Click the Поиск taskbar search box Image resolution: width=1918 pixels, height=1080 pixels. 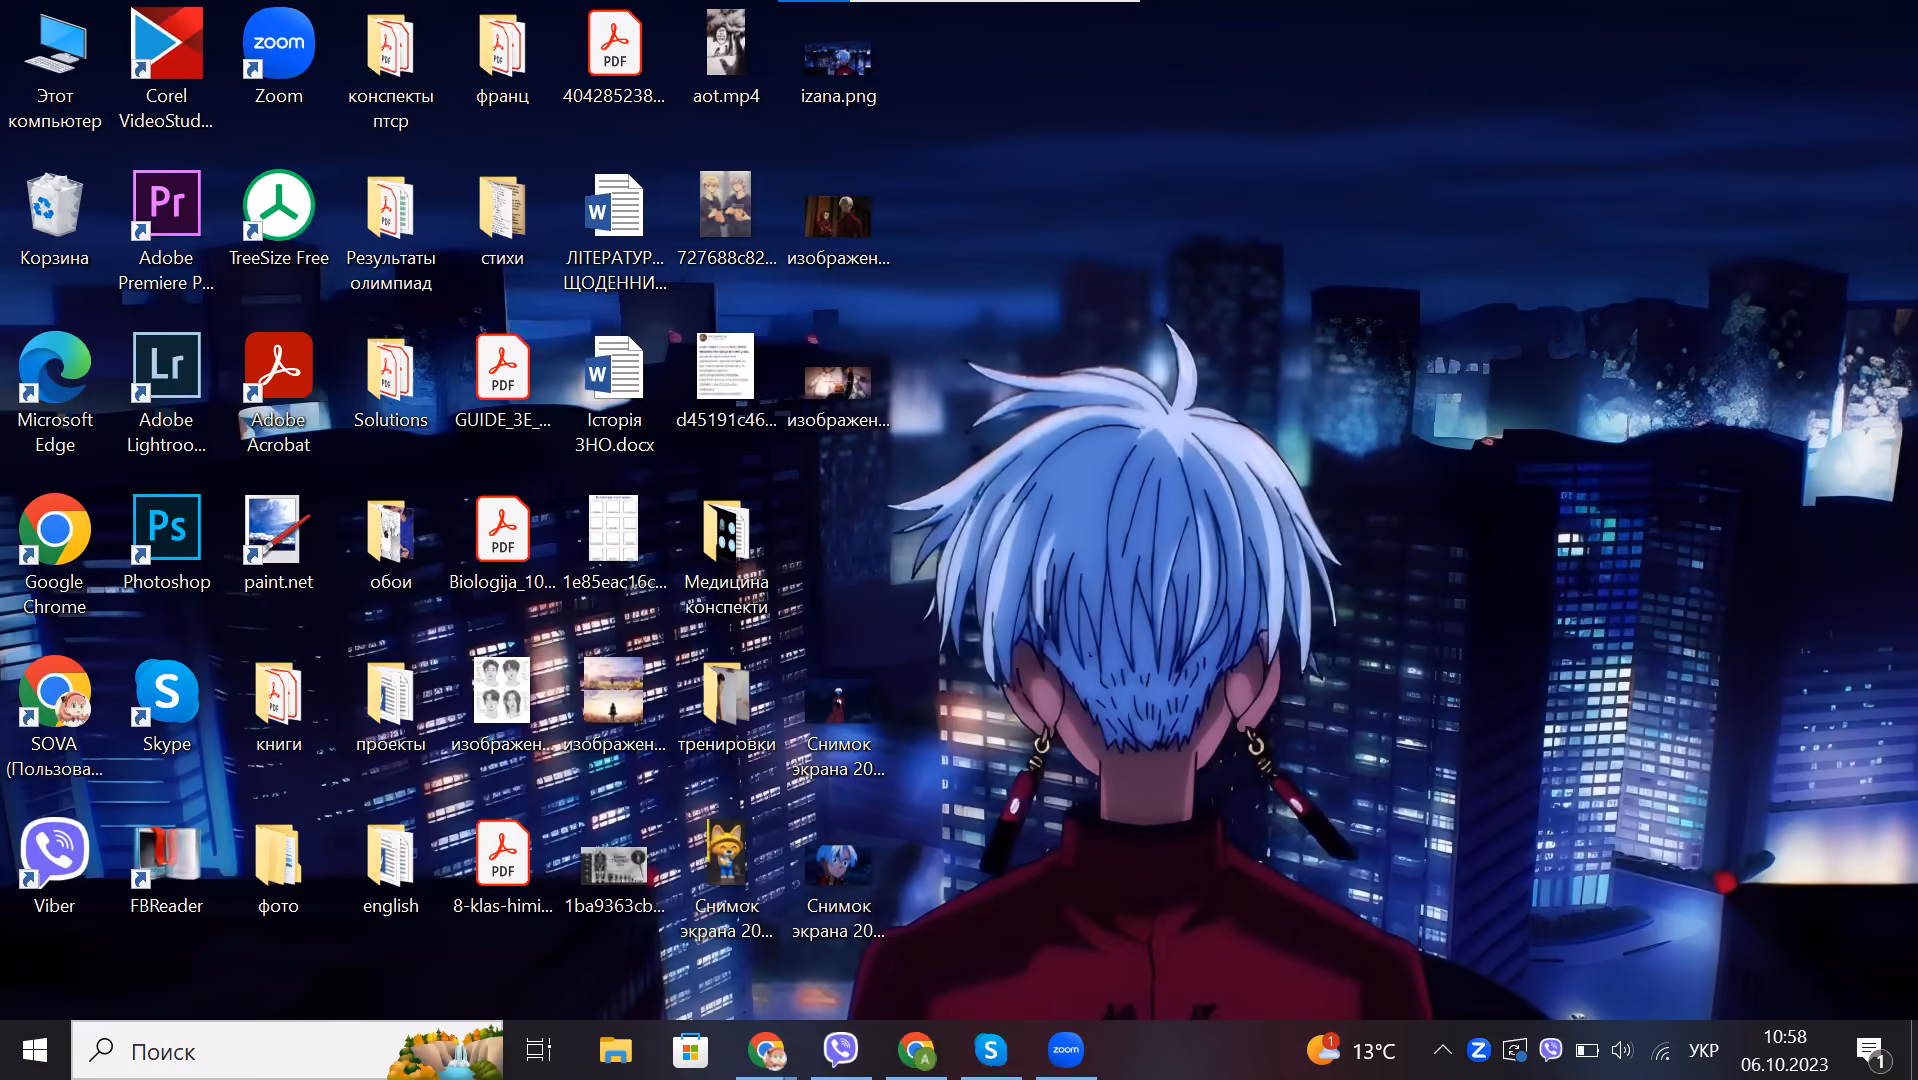tap(288, 1050)
